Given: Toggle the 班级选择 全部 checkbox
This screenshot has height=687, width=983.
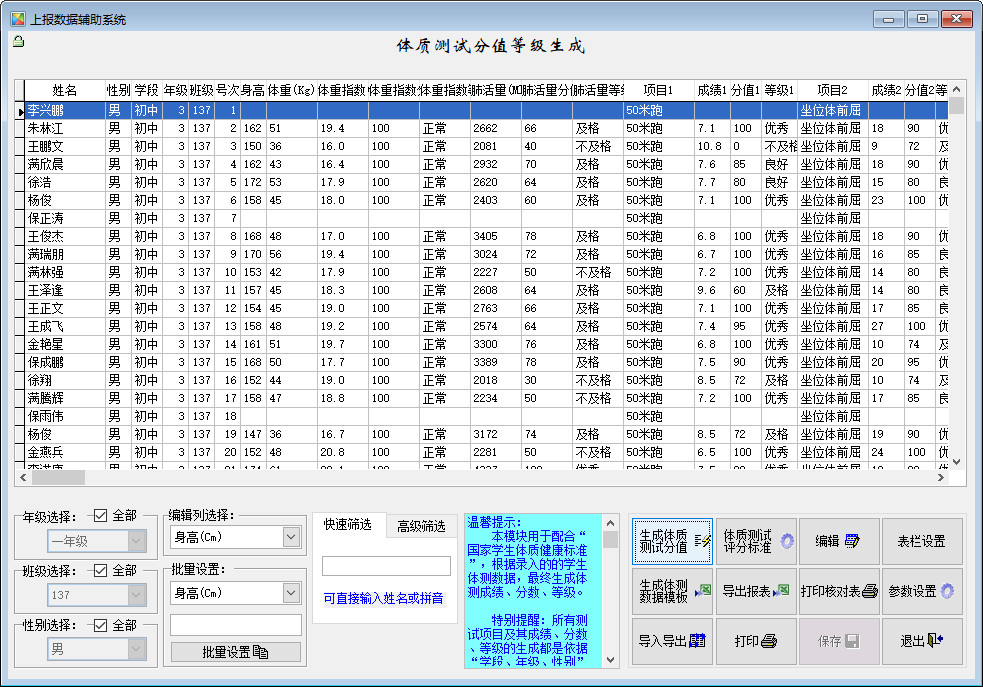Looking at the screenshot, I should coord(100,570).
